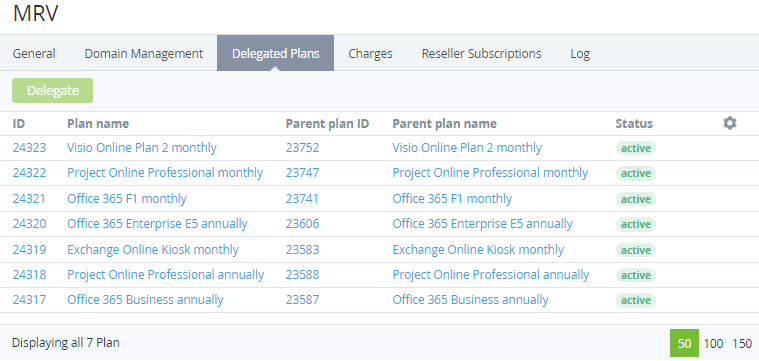
Task: Set page size to 100
Action: (713, 344)
